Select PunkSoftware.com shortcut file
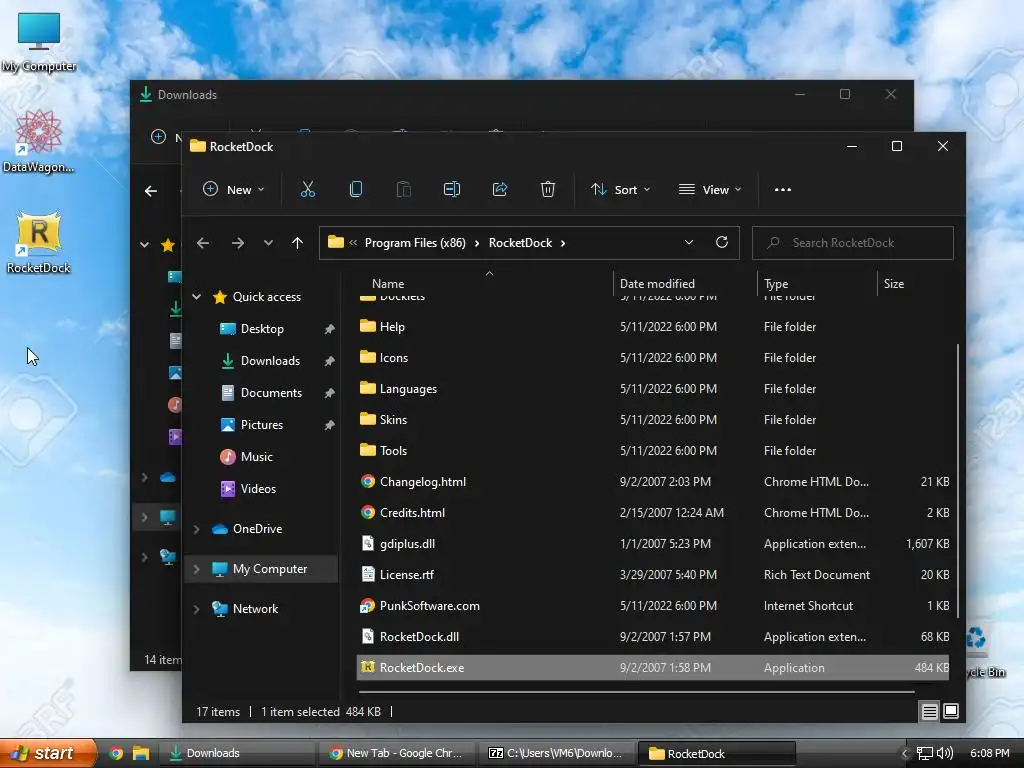Image resolution: width=1024 pixels, height=768 pixels. 653,606
